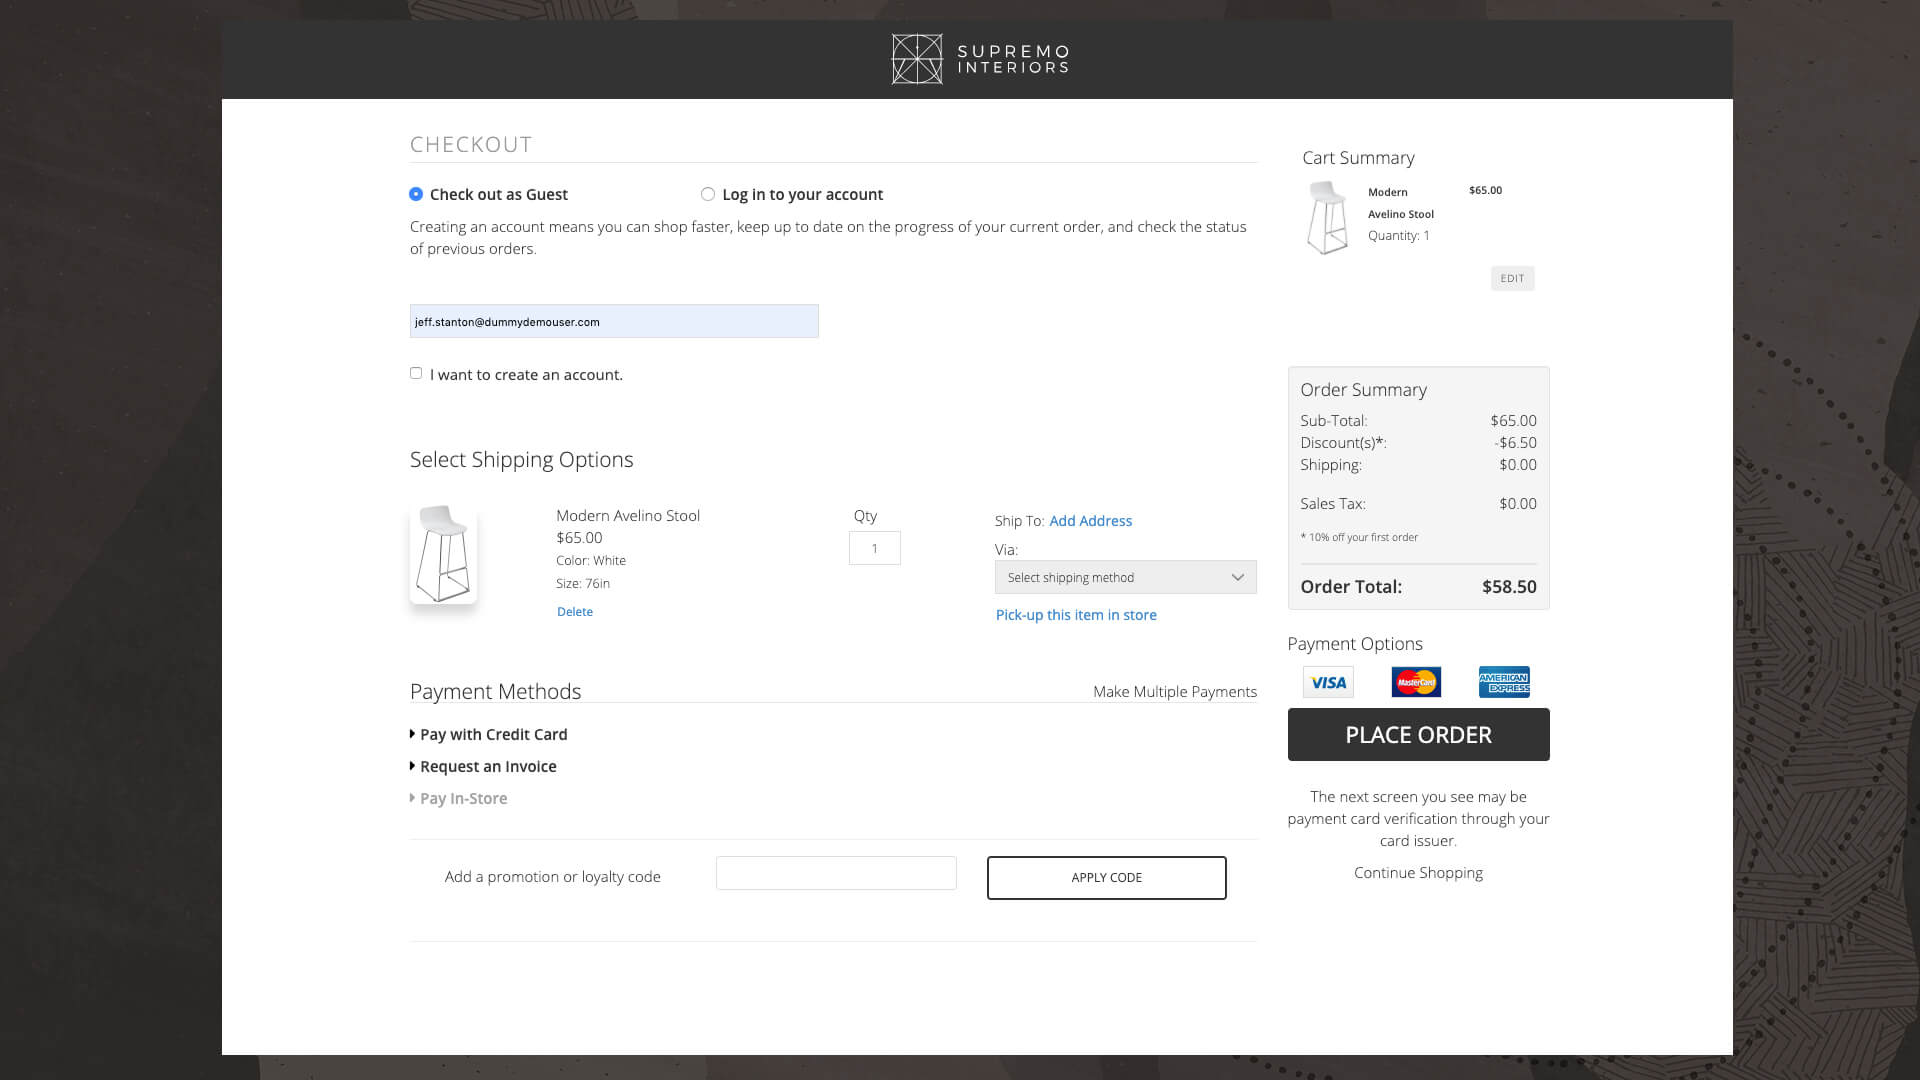Click the Visa payment icon
Viewport: 1920px width, 1080px height.
[x=1327, y=682]
